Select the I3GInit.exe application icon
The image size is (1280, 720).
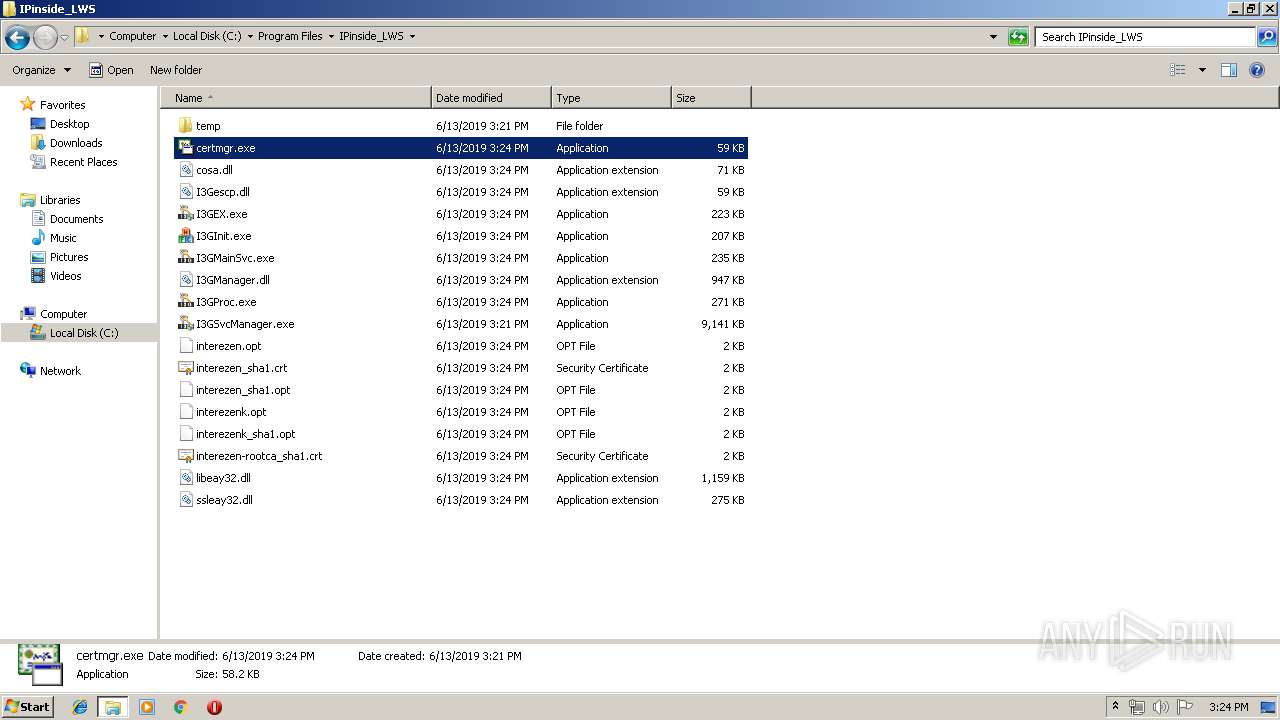pos(185,236)
